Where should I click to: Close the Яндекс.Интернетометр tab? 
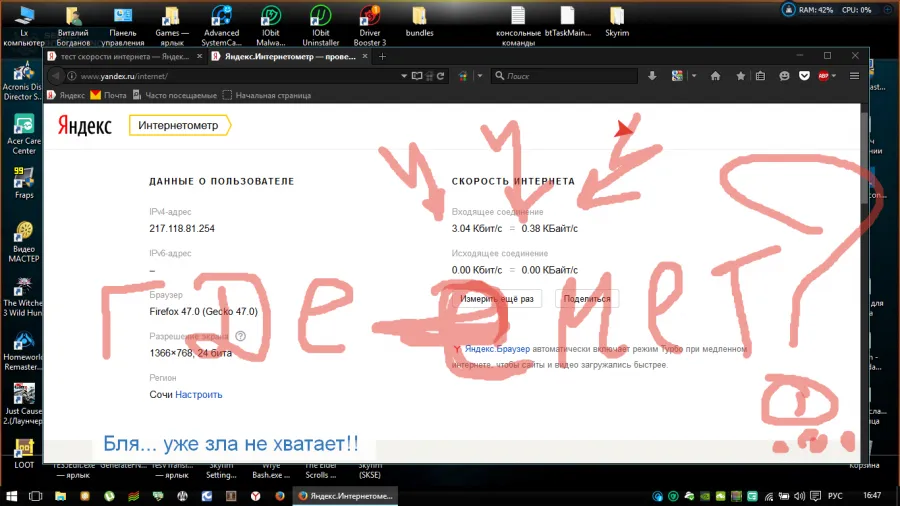tap(364, 56)
